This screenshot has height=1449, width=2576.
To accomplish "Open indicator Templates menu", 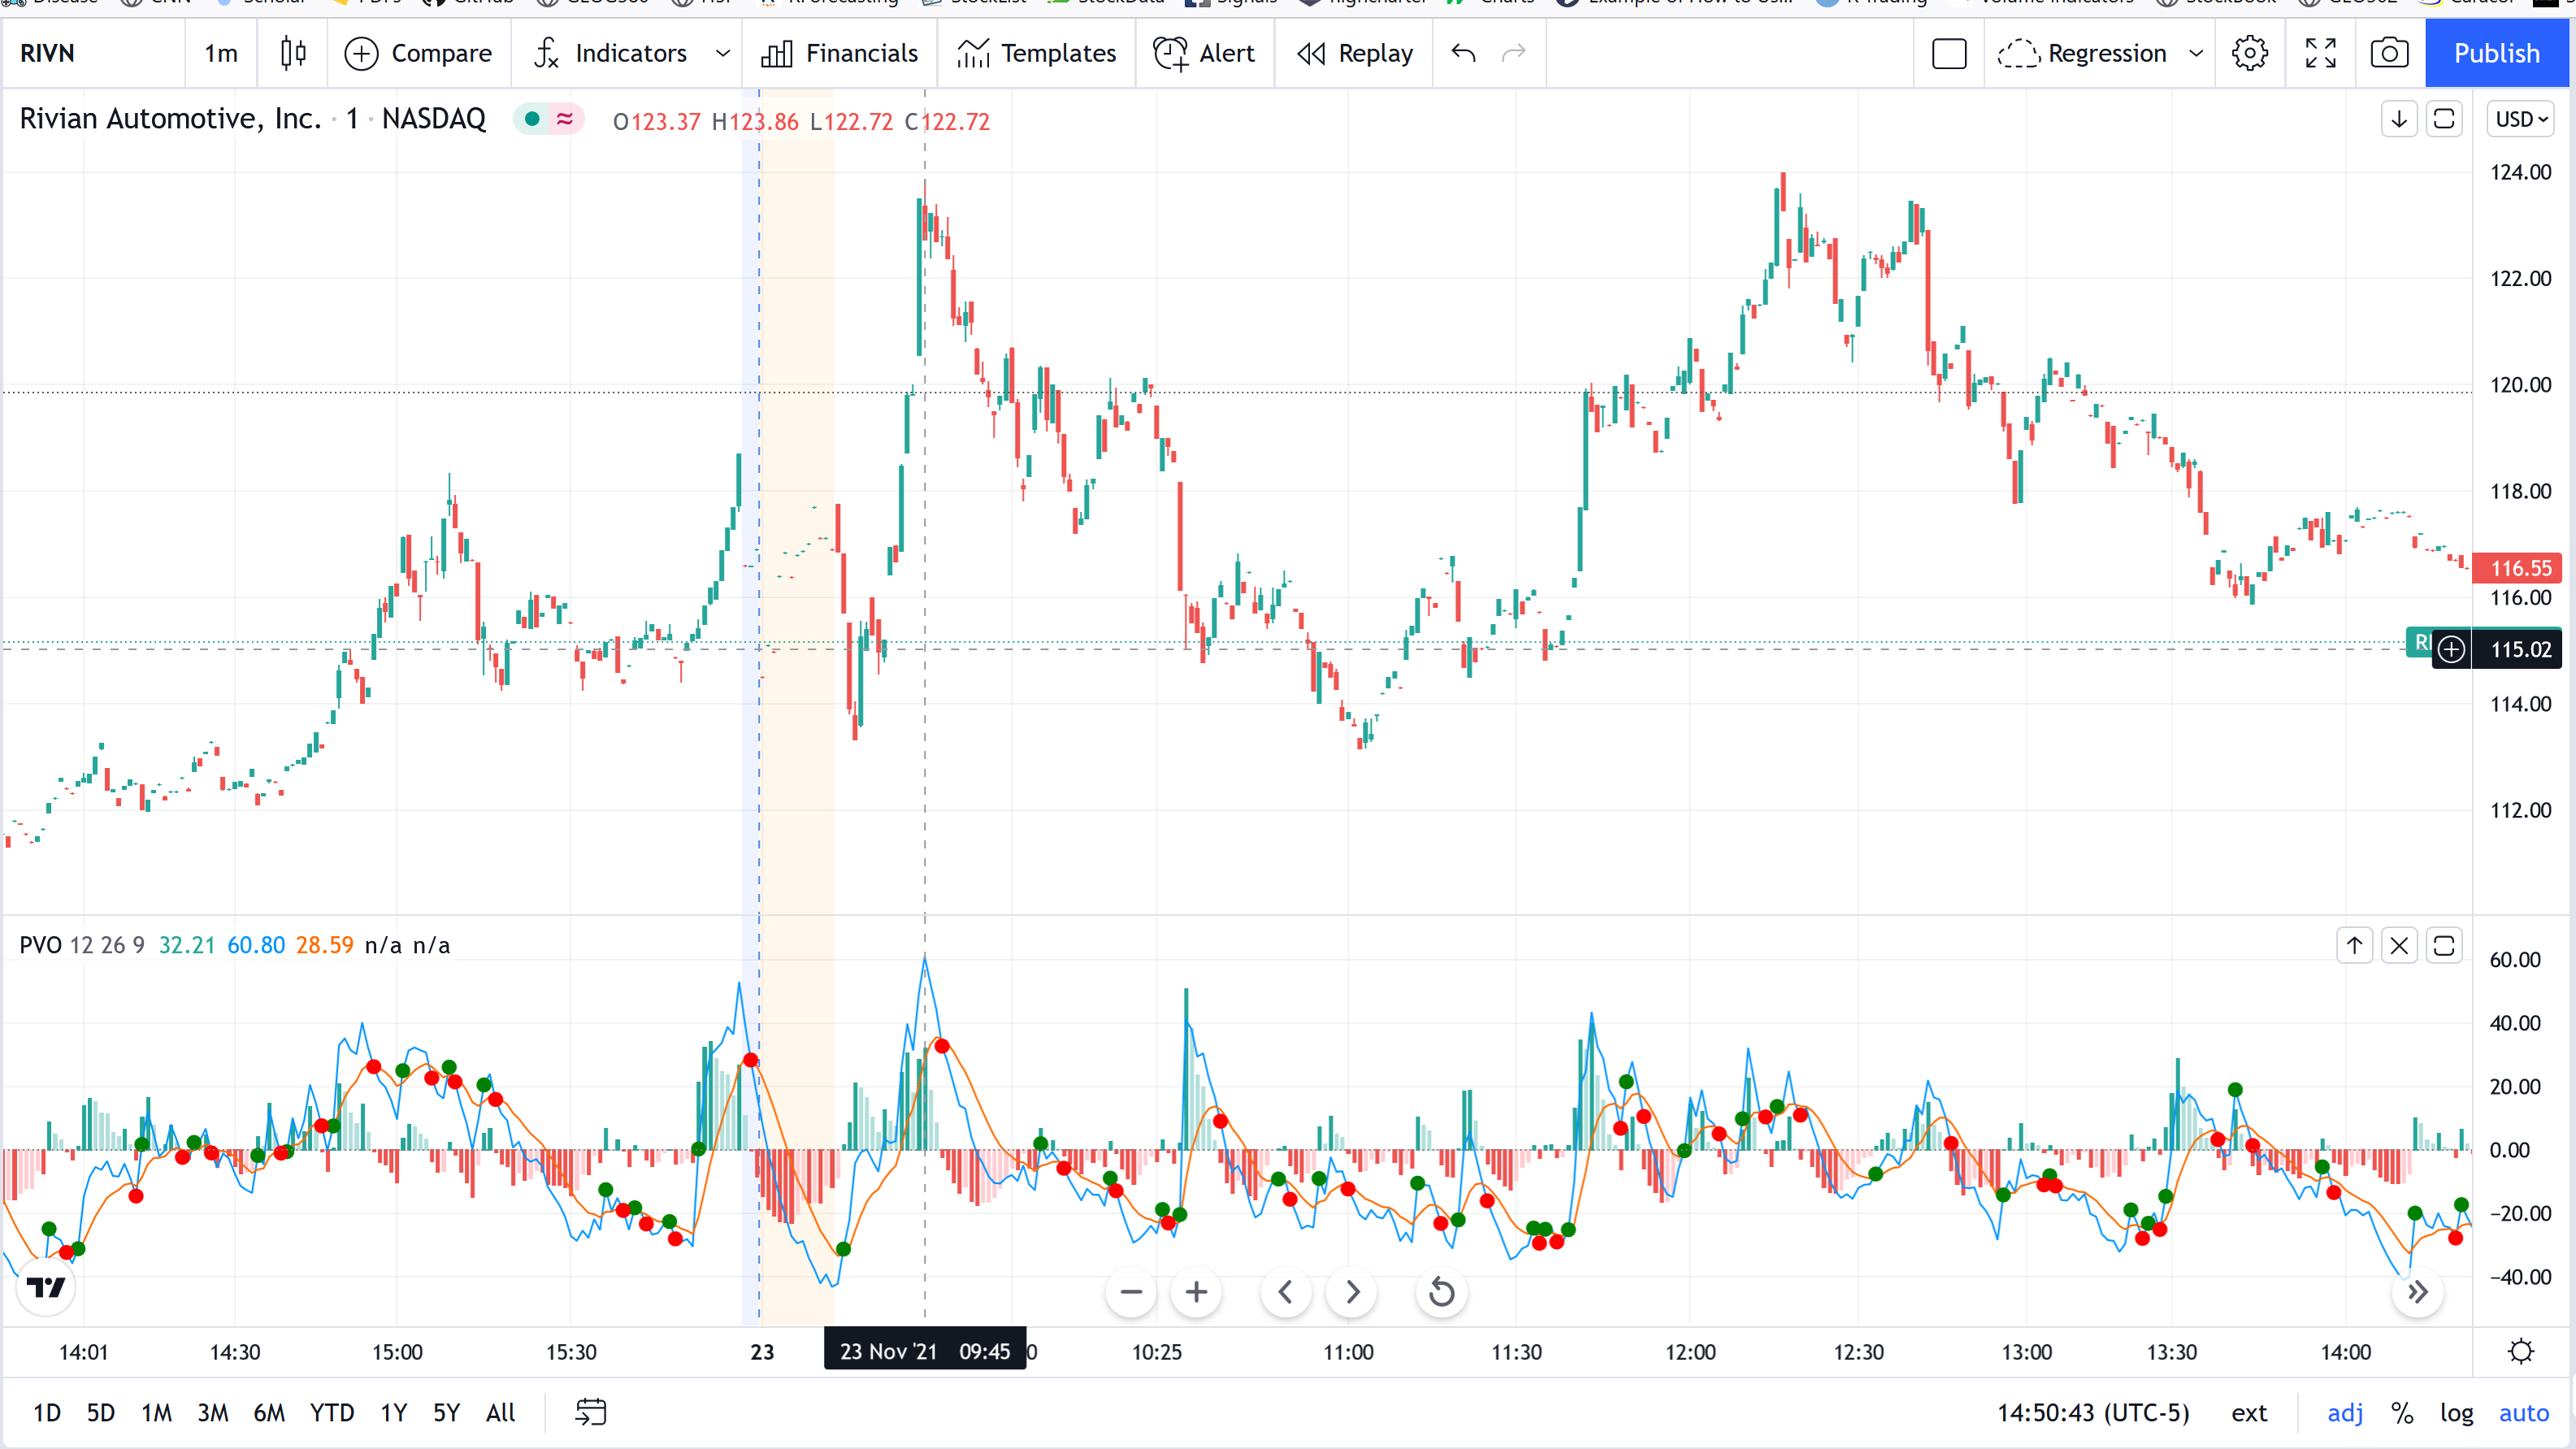I will 1036,53.
